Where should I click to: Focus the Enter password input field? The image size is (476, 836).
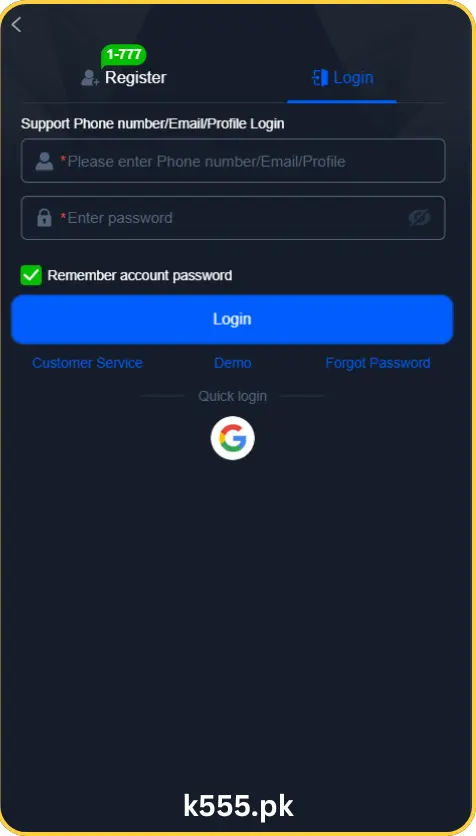[x=233, y=218]
